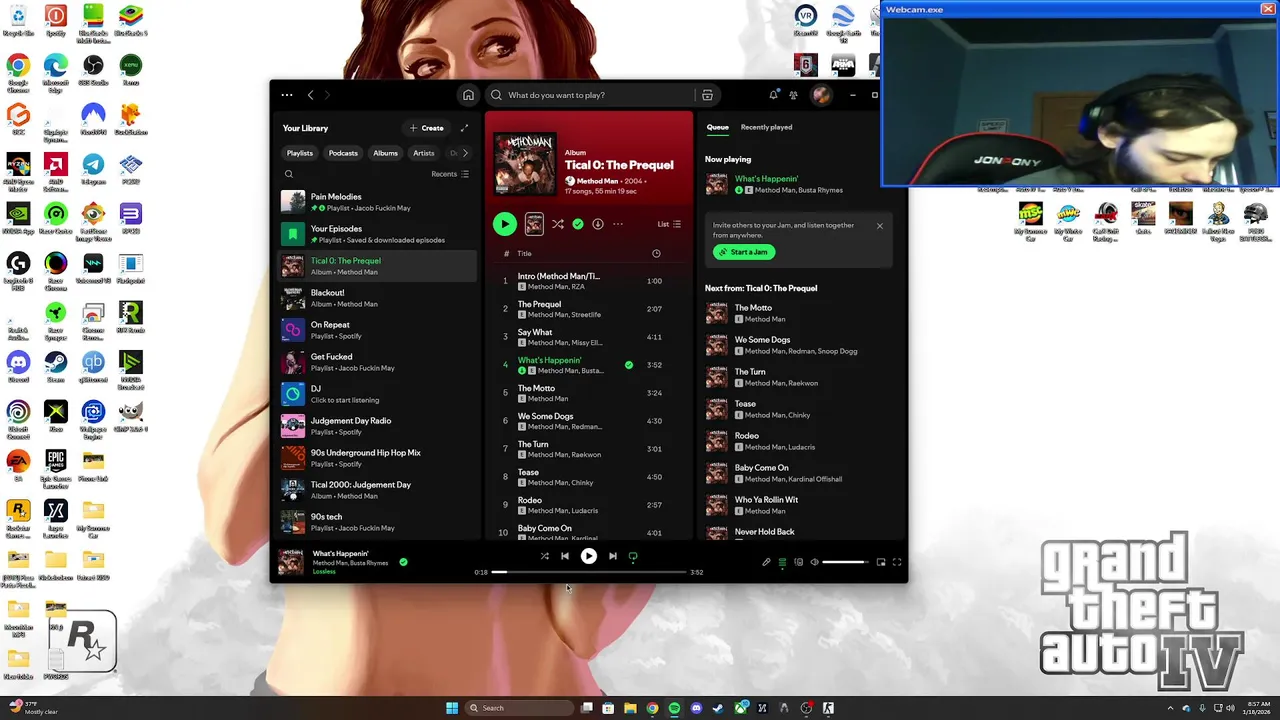Toggle shuffle in the player bar
The height and width of the screenshot is (720, 1280).
tap(544, 556)
